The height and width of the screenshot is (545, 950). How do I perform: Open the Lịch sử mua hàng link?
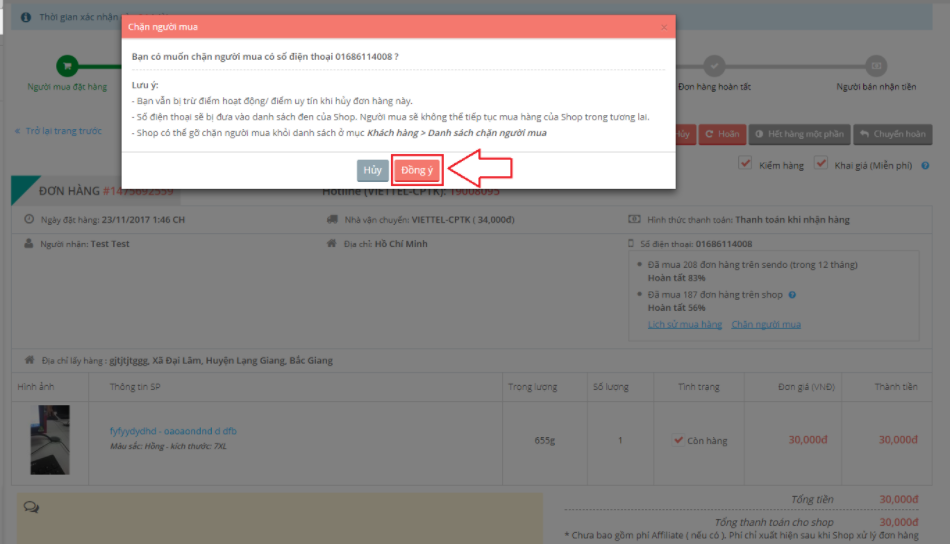684,324
